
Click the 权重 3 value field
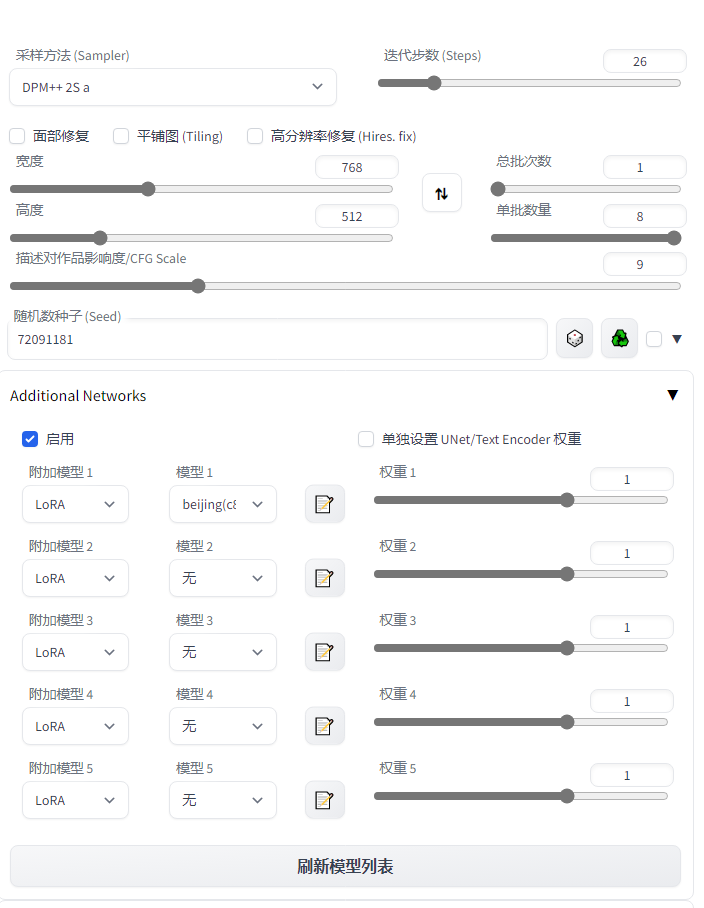point(632,627)
